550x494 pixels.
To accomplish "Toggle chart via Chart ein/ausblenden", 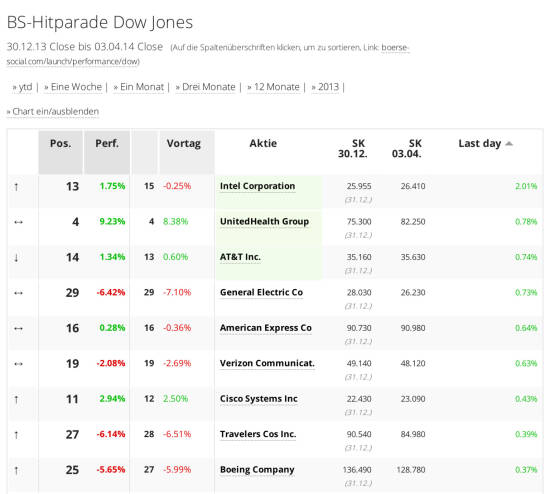I will click(x=53, y=111).
